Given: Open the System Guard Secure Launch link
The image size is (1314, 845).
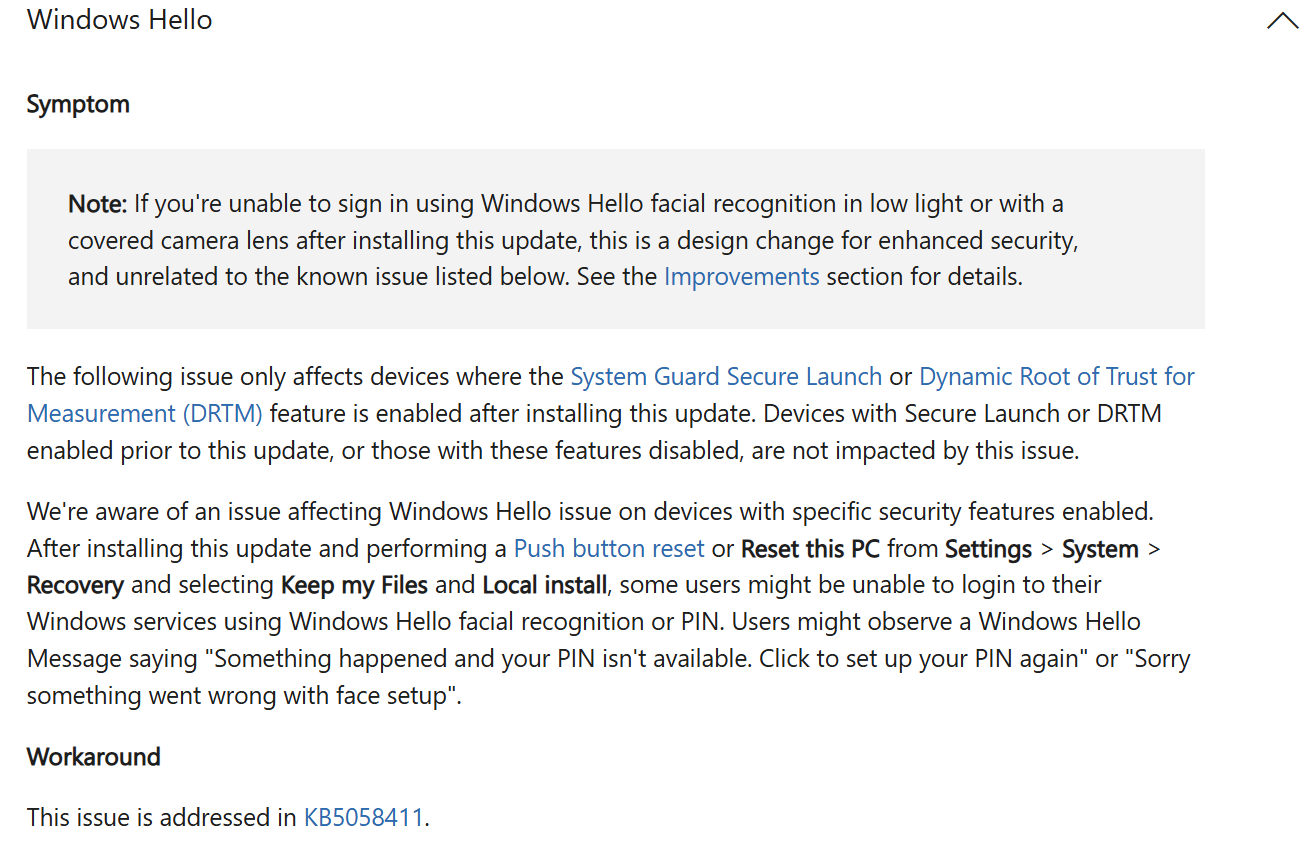Looking at the screenshot, I should [726, 377].
